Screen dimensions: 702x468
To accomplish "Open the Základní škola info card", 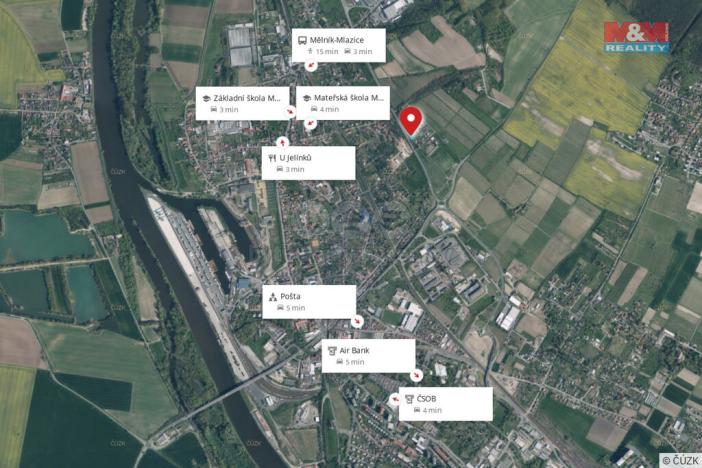I will (x=242, y=103).
